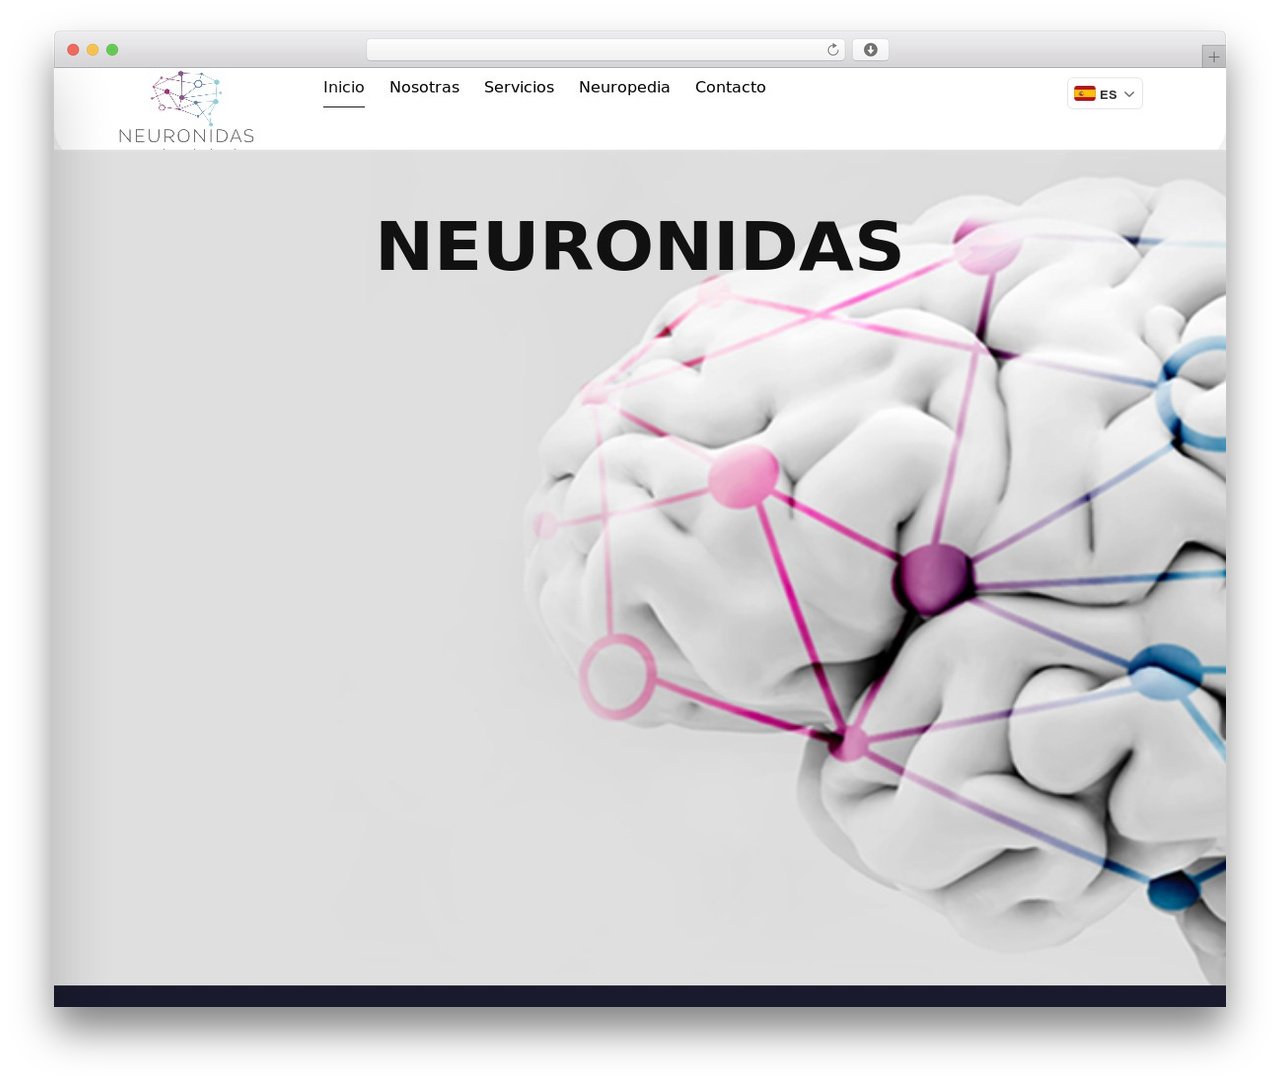
Task: Focus the browser address bar
Action: click(605, 50)
